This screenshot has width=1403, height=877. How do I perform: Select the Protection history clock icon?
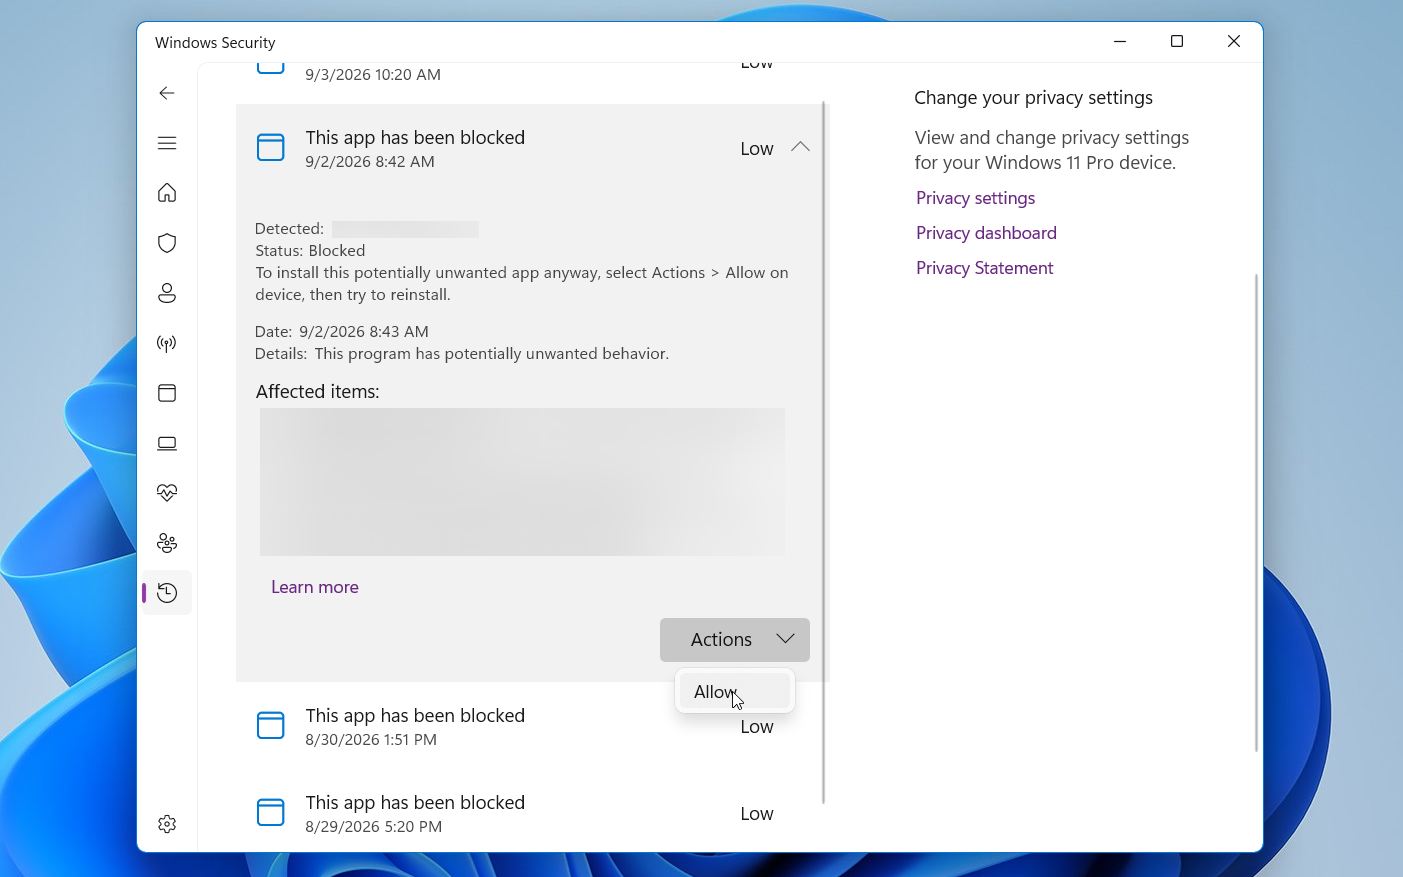[x=167, y=593]
